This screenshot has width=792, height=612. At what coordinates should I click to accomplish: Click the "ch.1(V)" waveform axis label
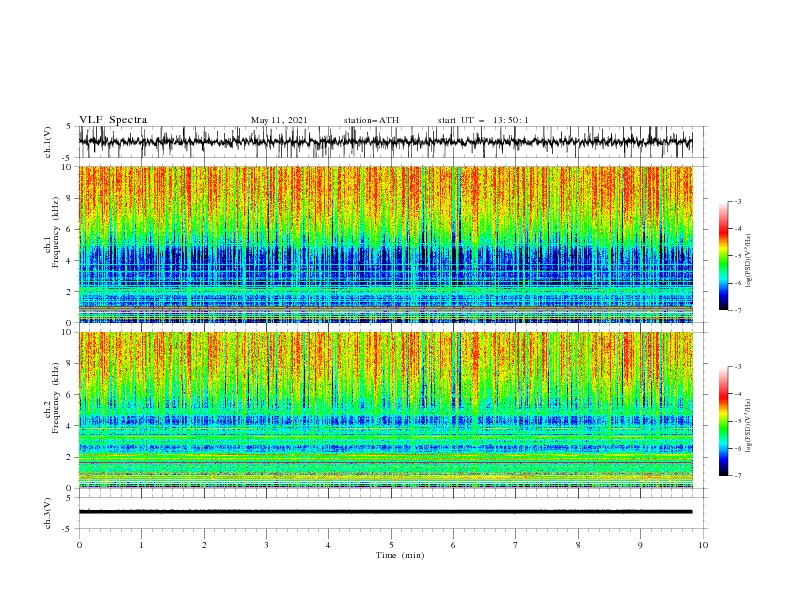48,142
